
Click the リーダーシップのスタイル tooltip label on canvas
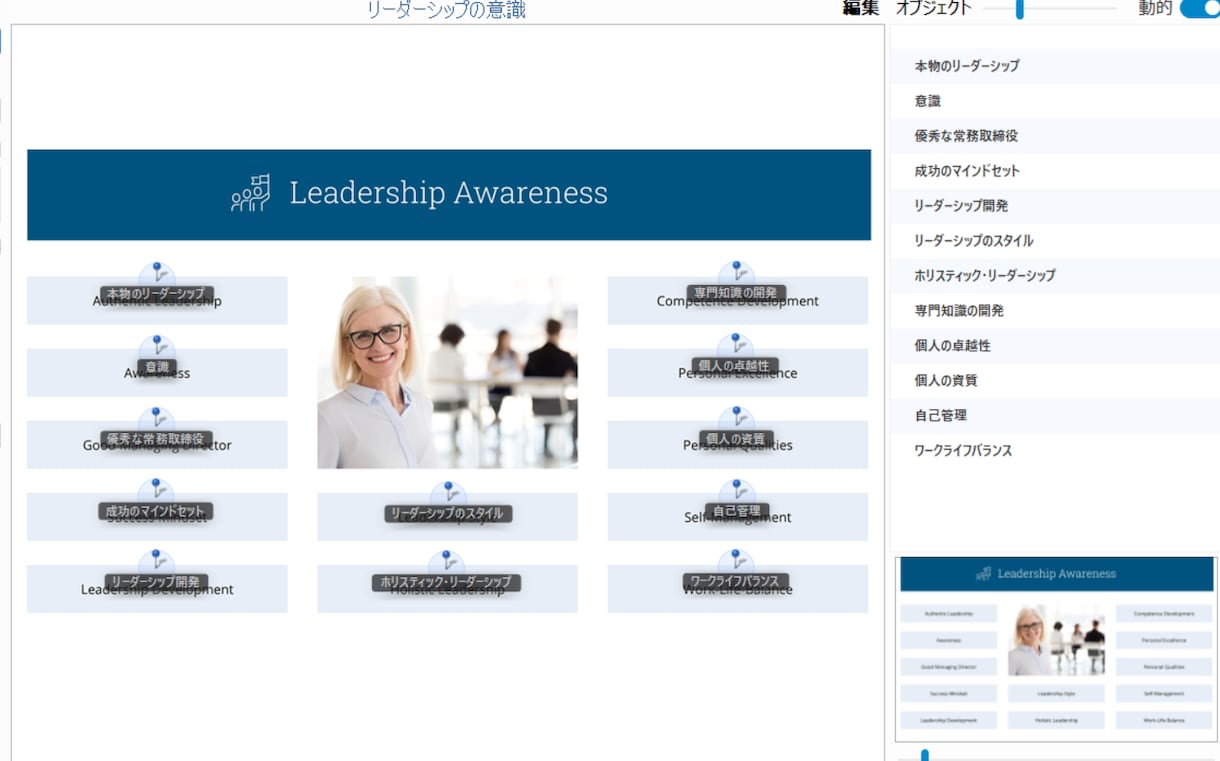[x=449, y=513]
